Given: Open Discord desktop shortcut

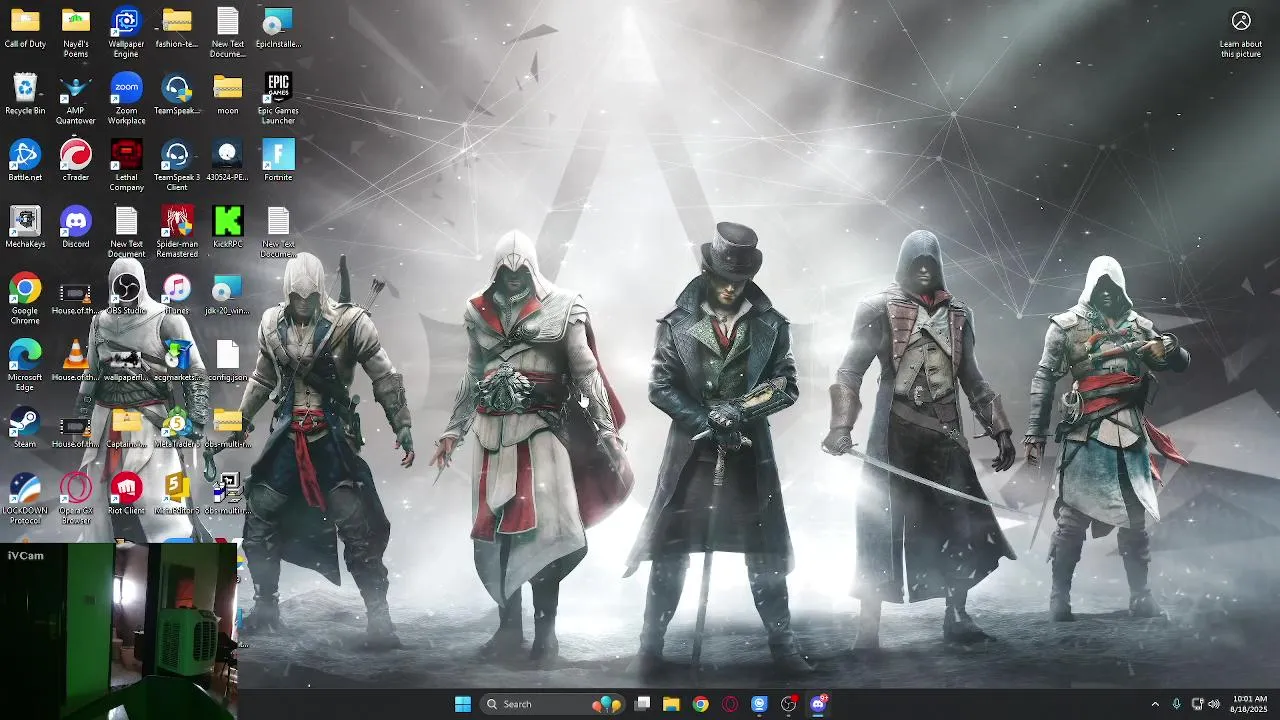Looking at the screenshot, I should coord(76,229).
